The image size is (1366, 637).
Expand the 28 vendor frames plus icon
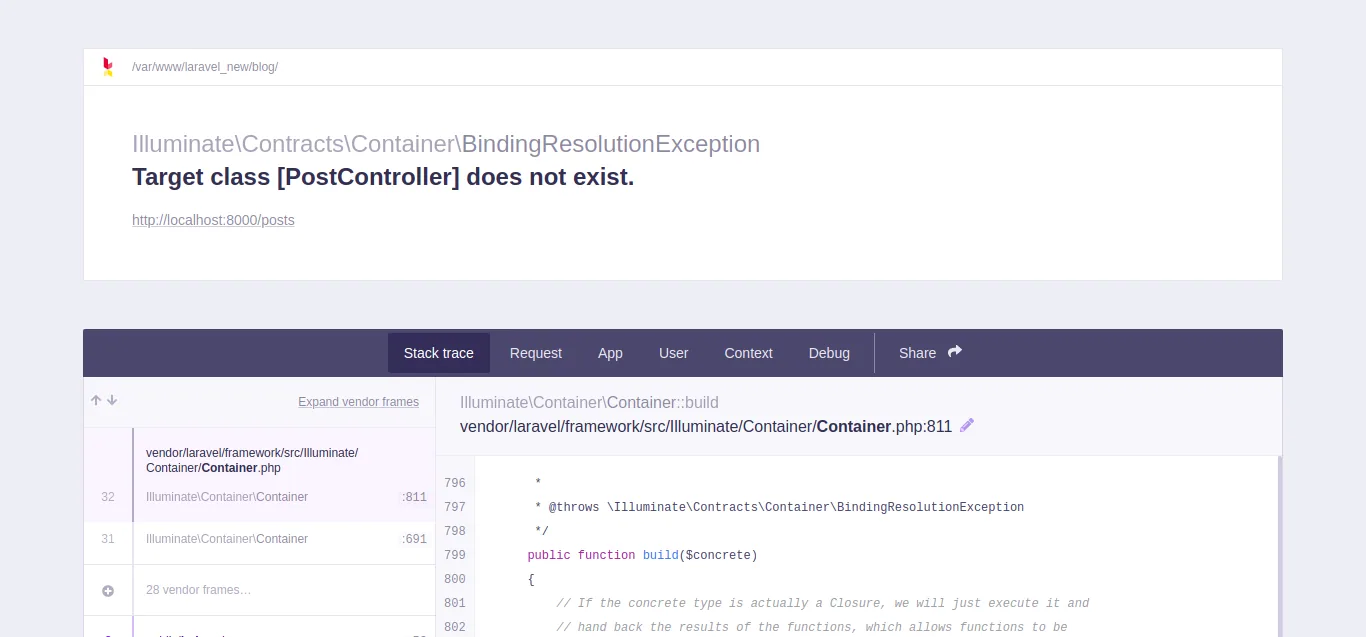click(x=108, y=591)
